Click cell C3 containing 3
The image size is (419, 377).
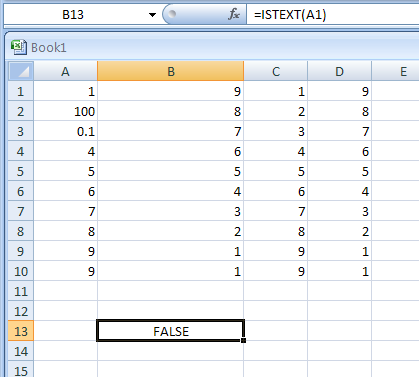(x=276, y=131)
